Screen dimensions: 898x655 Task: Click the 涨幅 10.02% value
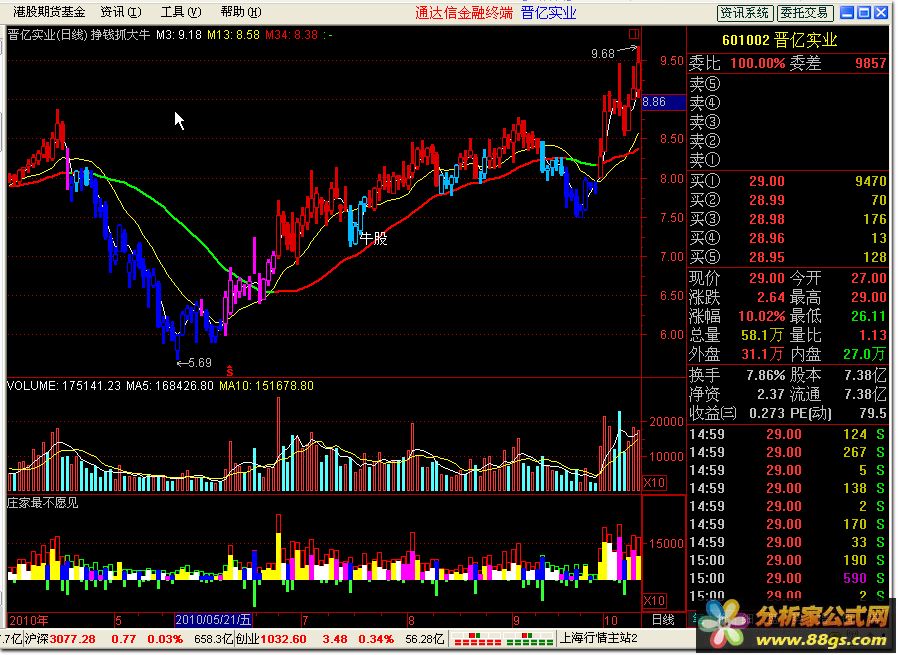click(x=762, y=316)
